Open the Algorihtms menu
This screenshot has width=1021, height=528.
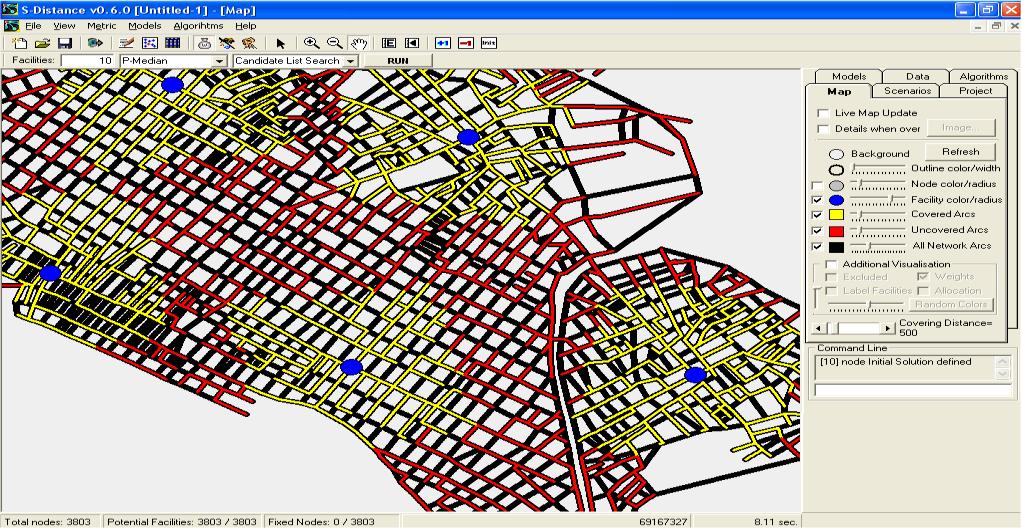click(x=198, y=26)
